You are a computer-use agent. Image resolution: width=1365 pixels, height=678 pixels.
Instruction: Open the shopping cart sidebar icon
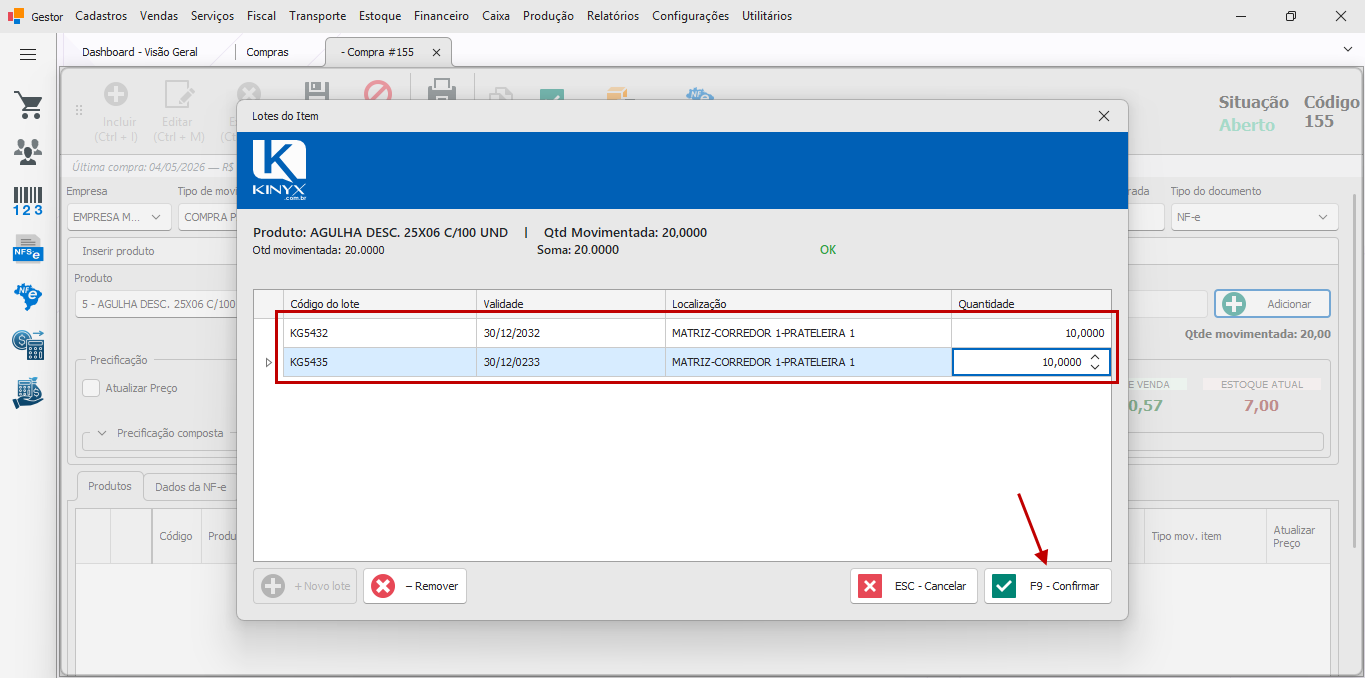click(x=28, y=105)
